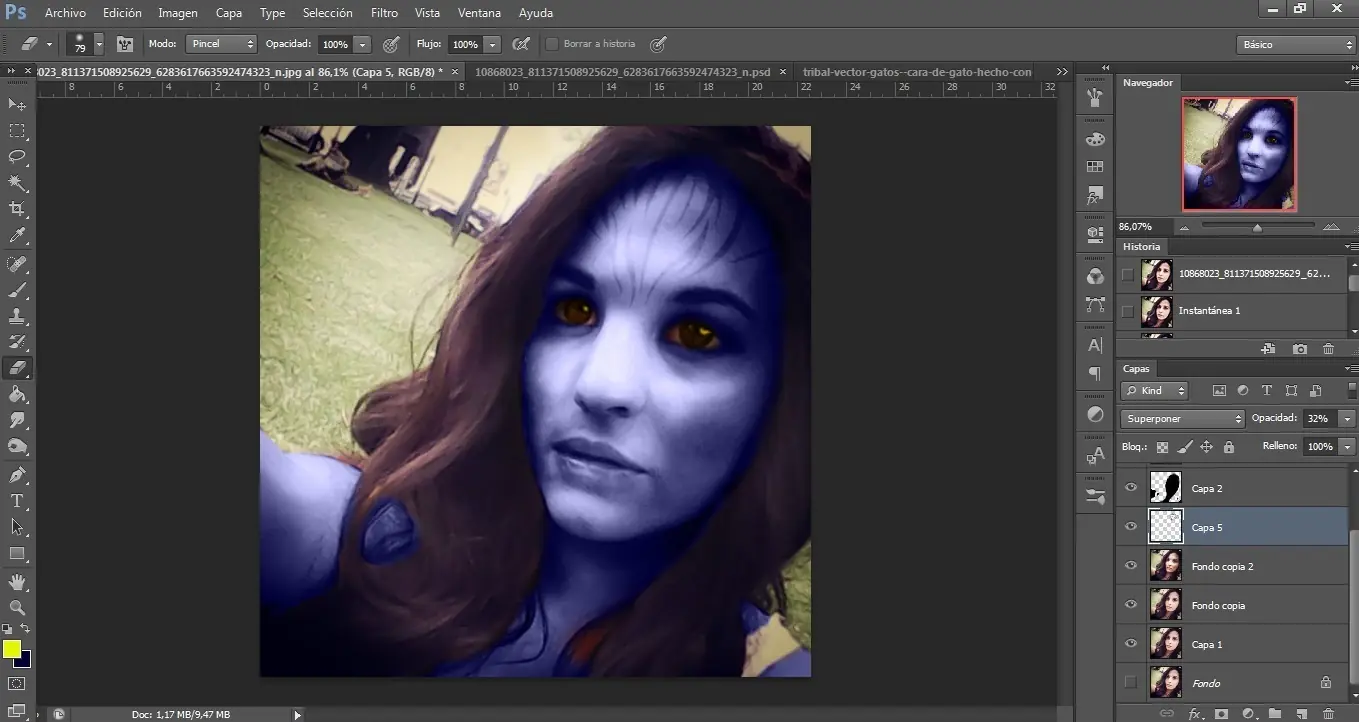Add layer mask icon in Capas panel

point(1221,714)
